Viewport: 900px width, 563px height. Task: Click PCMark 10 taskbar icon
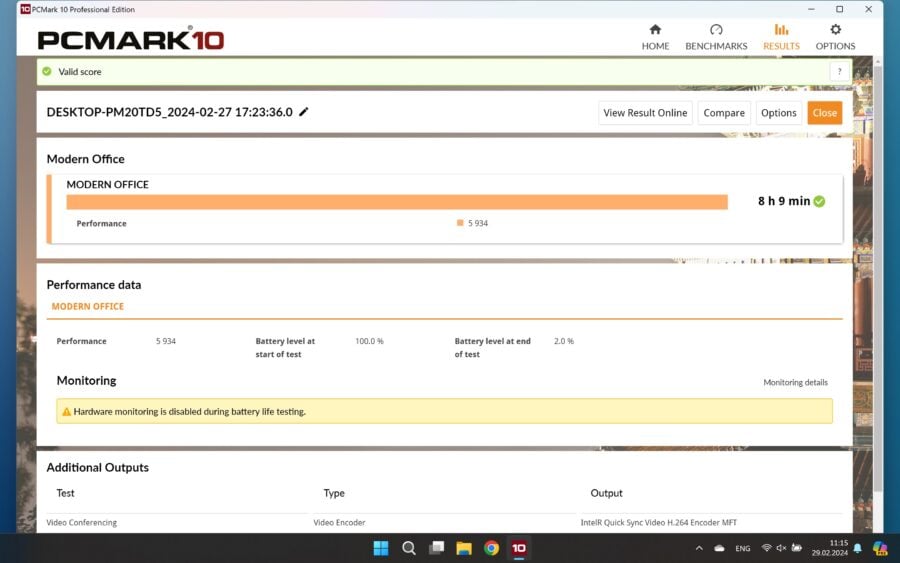(519, 548)
